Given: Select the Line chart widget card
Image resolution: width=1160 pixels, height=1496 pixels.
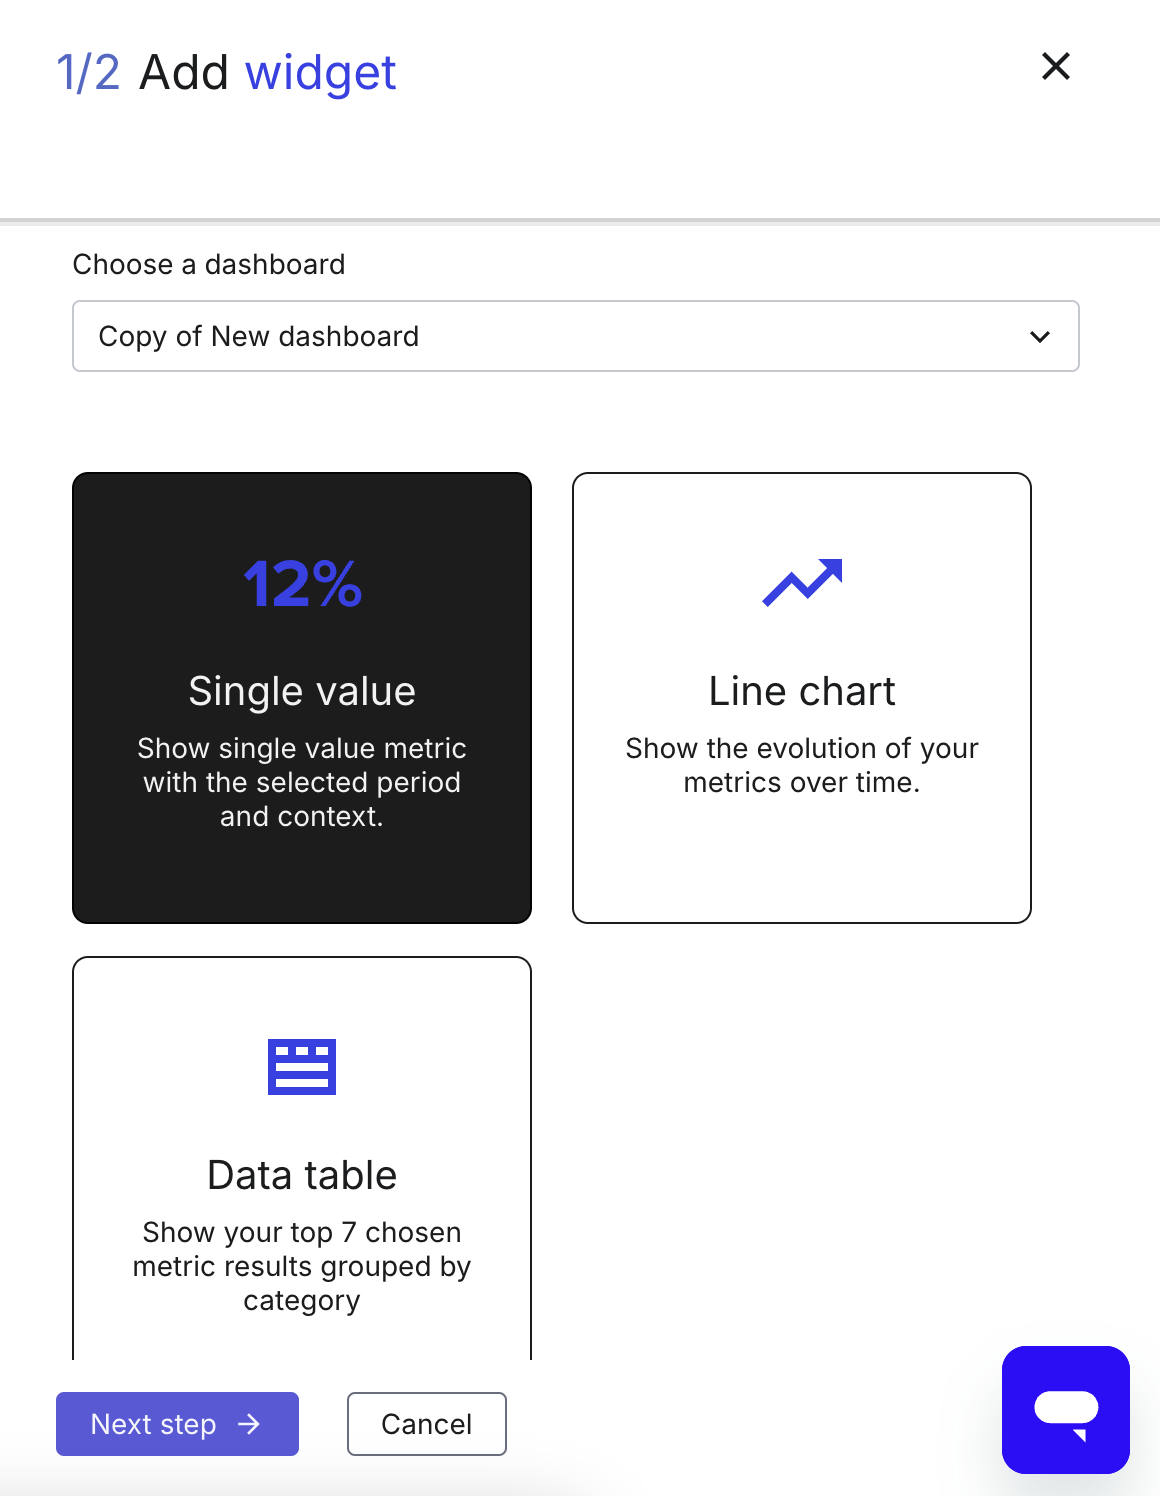Looking at the screenshot, I should coord(802,698).
